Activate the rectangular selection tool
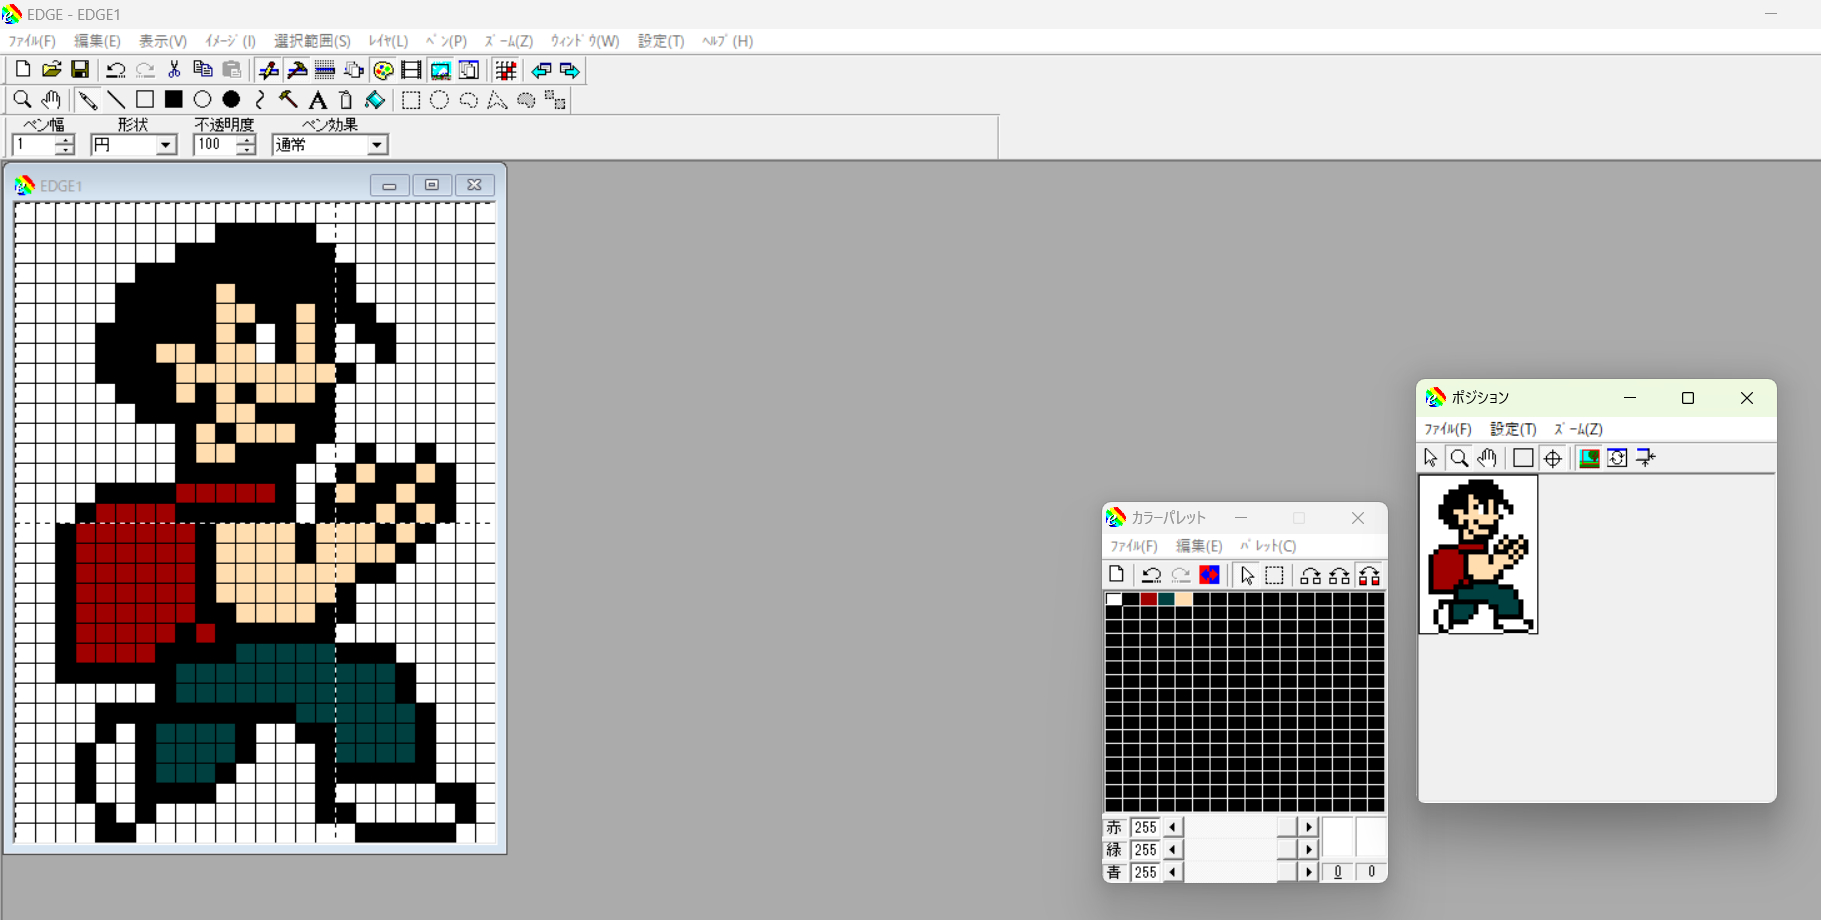This screenshot has width=1821, height=920. click(411, 100)
